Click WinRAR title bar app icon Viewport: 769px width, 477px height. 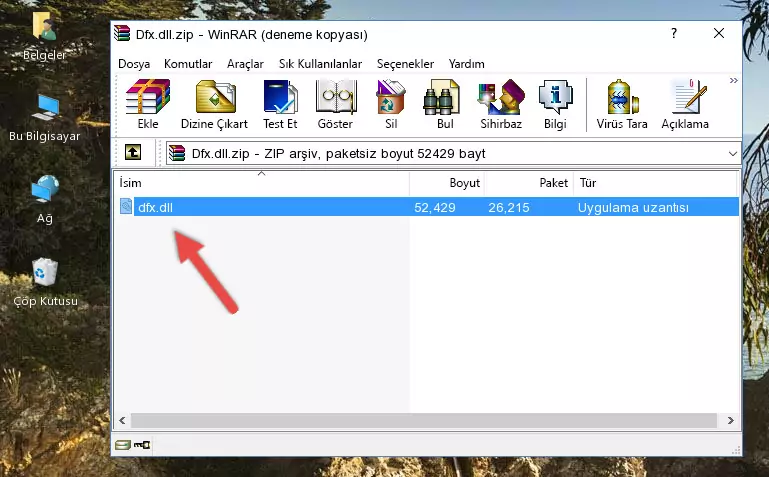pos(122,33)
